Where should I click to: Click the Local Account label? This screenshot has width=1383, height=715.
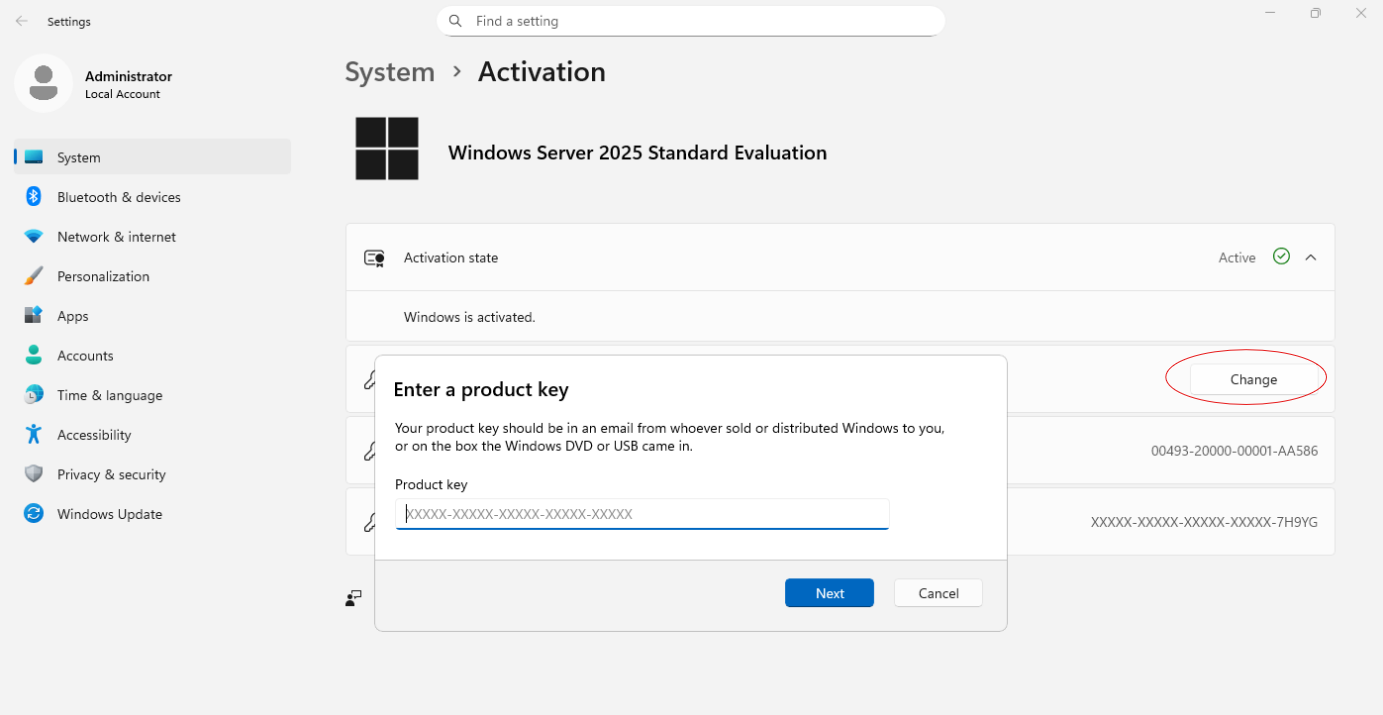(122, 94)
